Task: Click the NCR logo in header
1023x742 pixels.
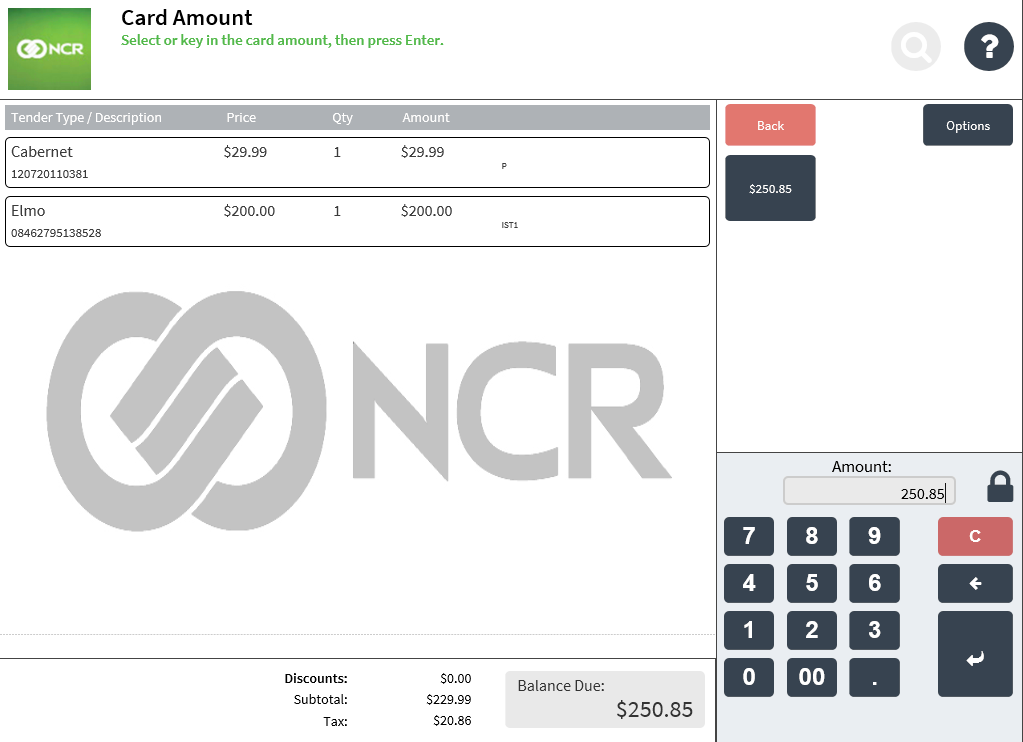Action: (50, 49)
